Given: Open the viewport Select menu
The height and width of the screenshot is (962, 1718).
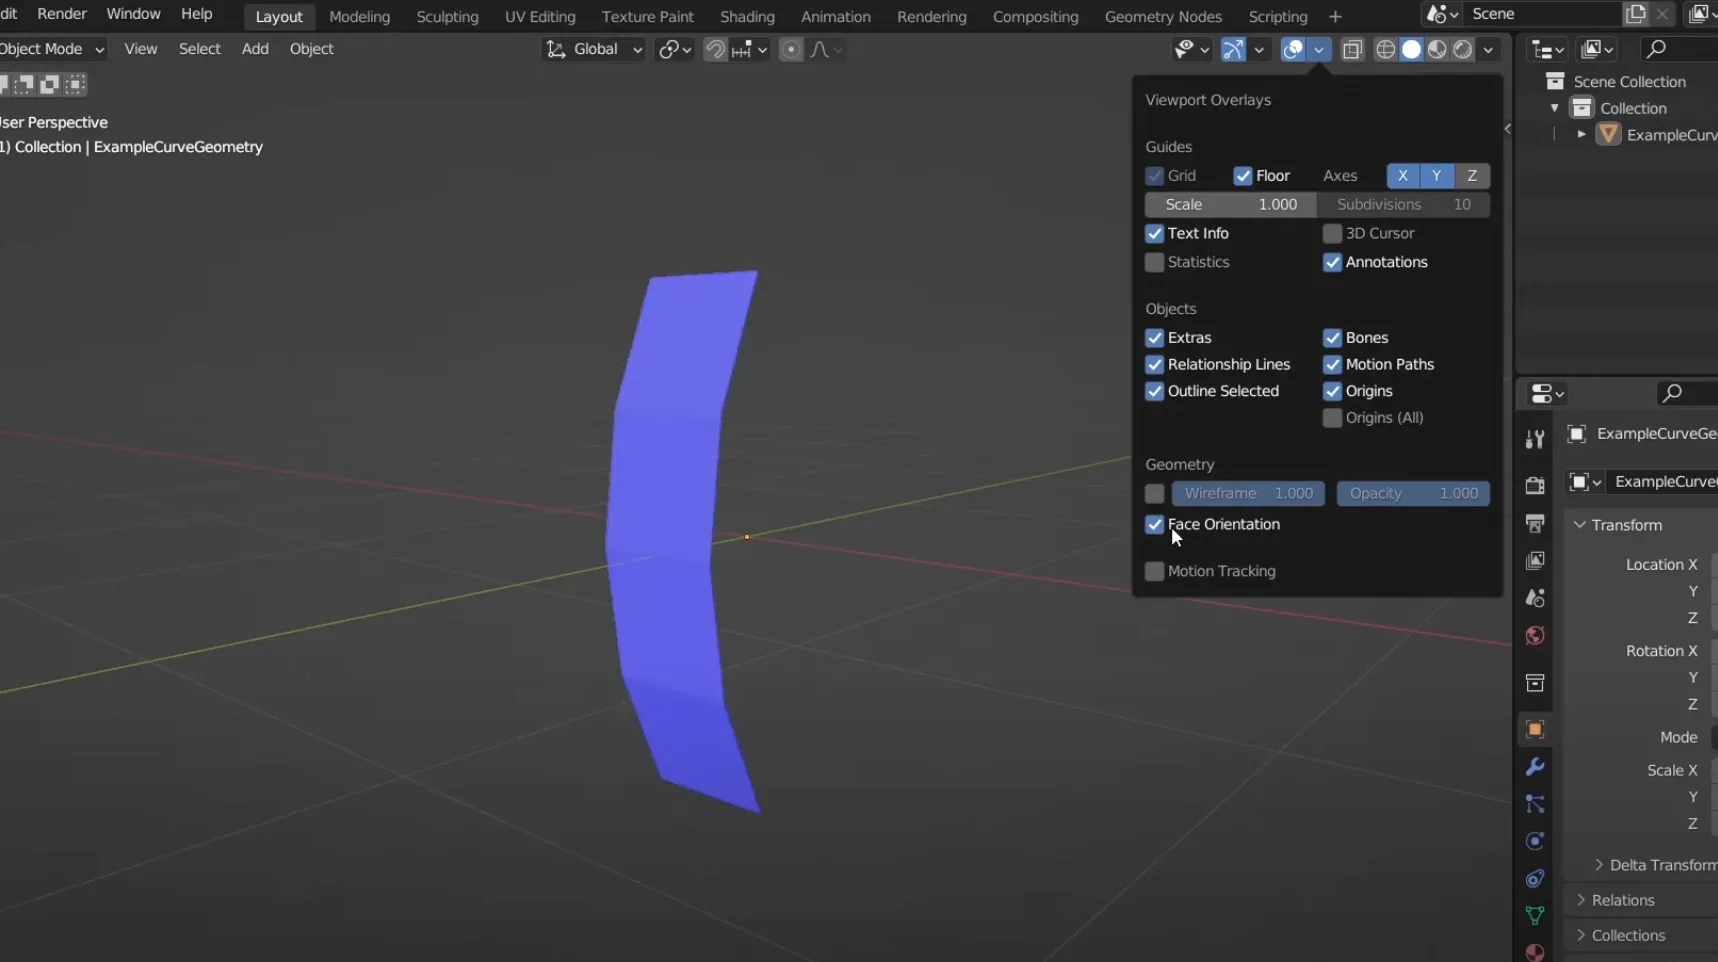Looking at the screenshot, I should point(199,49).
